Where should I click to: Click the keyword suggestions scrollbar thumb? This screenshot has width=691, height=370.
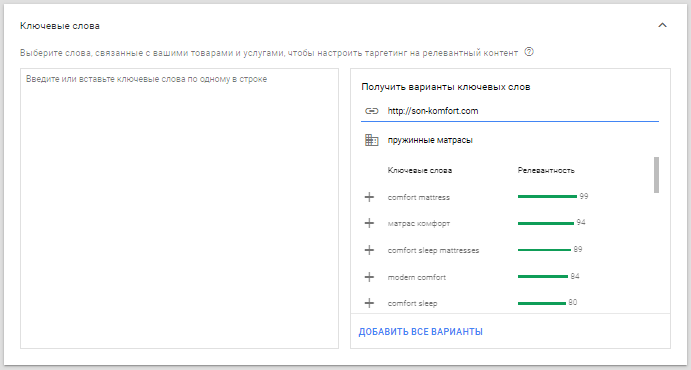[656, 174]
